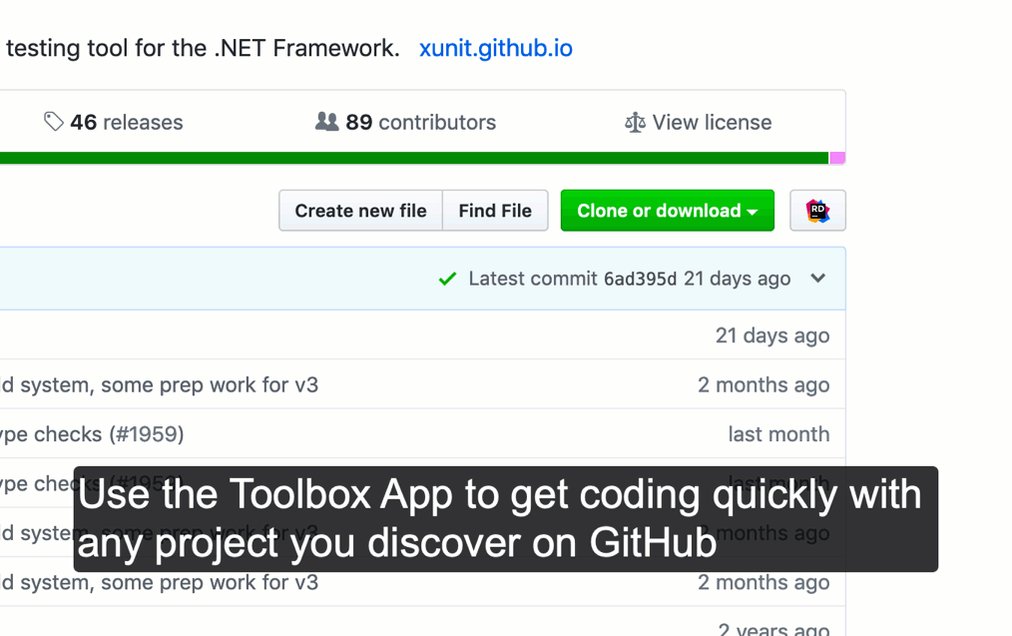Click the '2 years ago' timestamp

pos(773,629)
